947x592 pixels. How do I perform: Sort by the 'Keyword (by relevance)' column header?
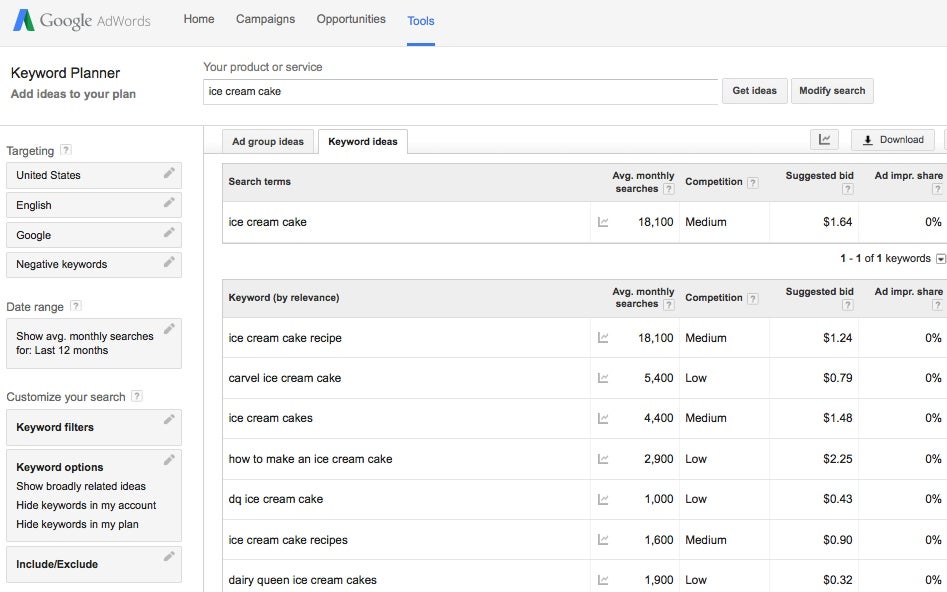[x=284, y=298]
